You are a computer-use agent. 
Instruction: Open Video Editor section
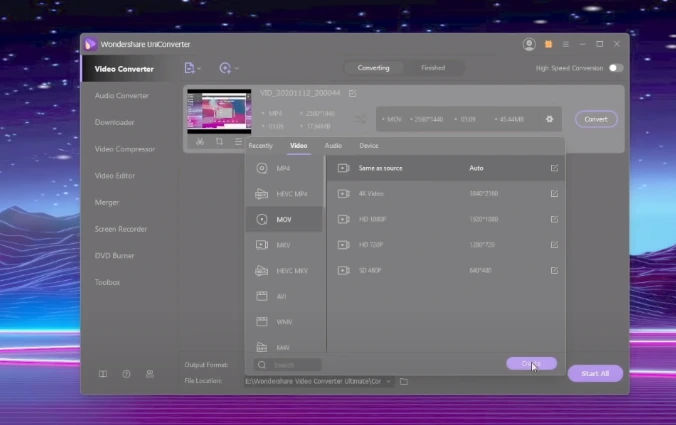coord(115,175)
